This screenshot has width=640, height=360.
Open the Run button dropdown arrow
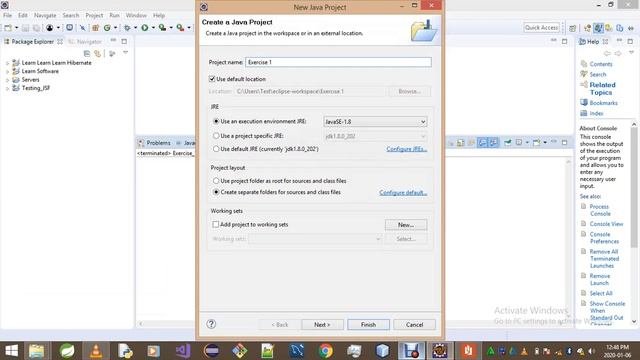pyautogui.click(x=153, y=28)
